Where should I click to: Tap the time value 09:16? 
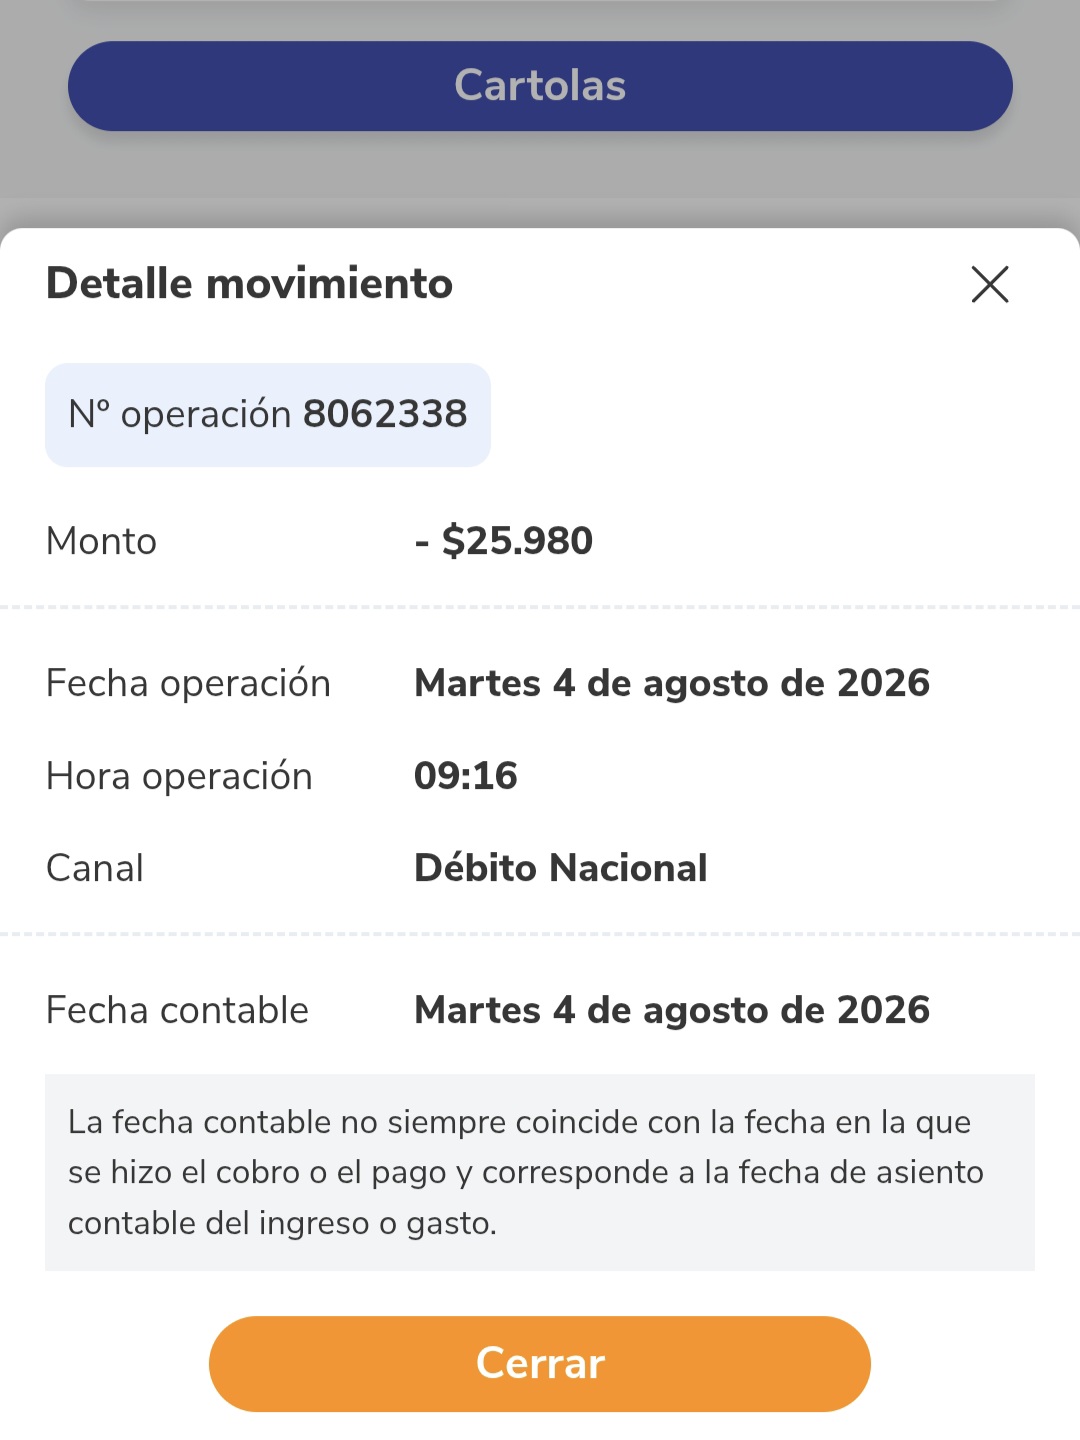tap(466, 776)
